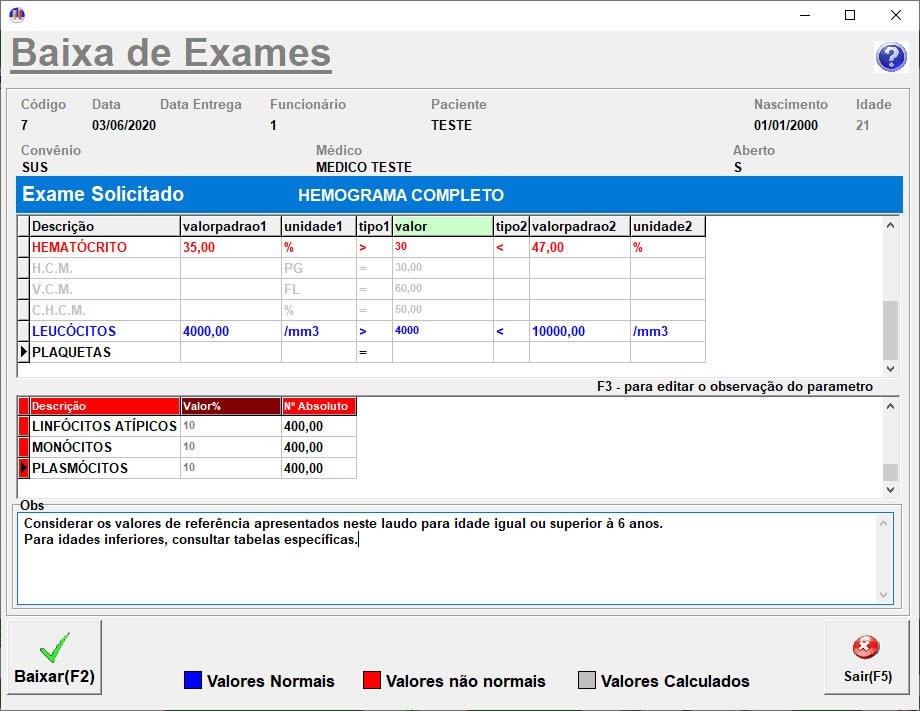This screenshot has width=920, height=711.
Task: Click the blue Valores Normais color box
Action: tap(192, 680)
